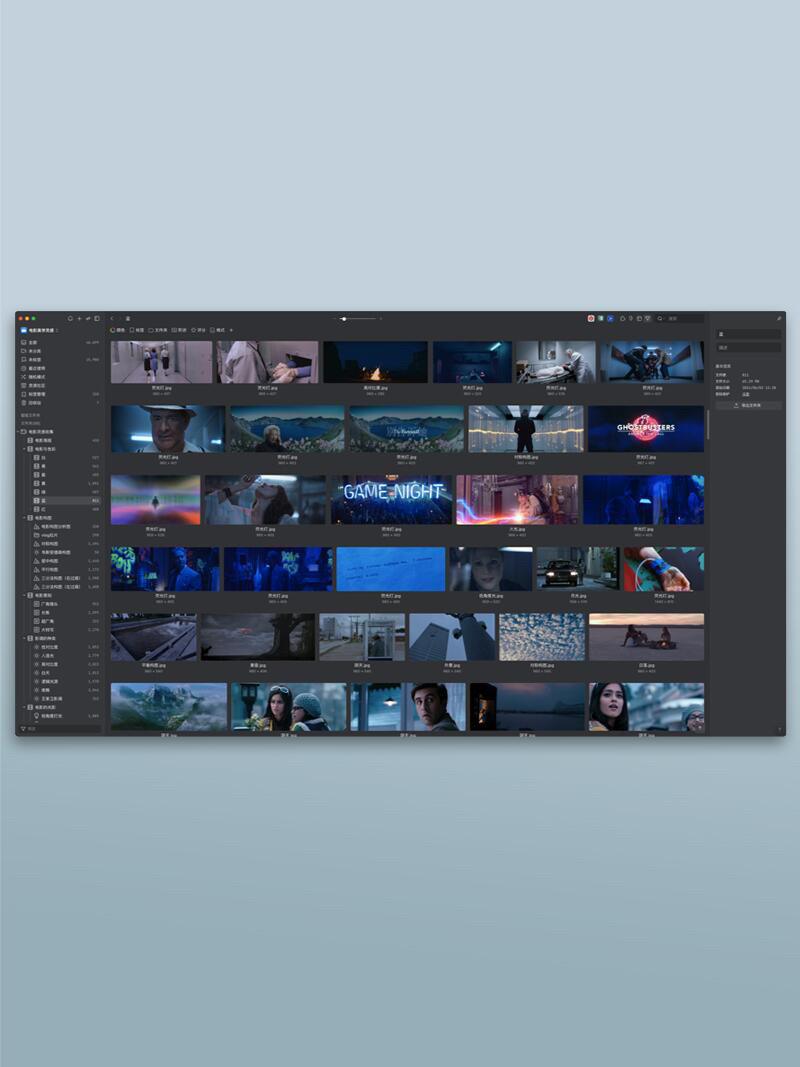Screen dimensions: 800x1067
Task: Click the pencil edit icon in the inspector panel
Action: coord(779,318)
